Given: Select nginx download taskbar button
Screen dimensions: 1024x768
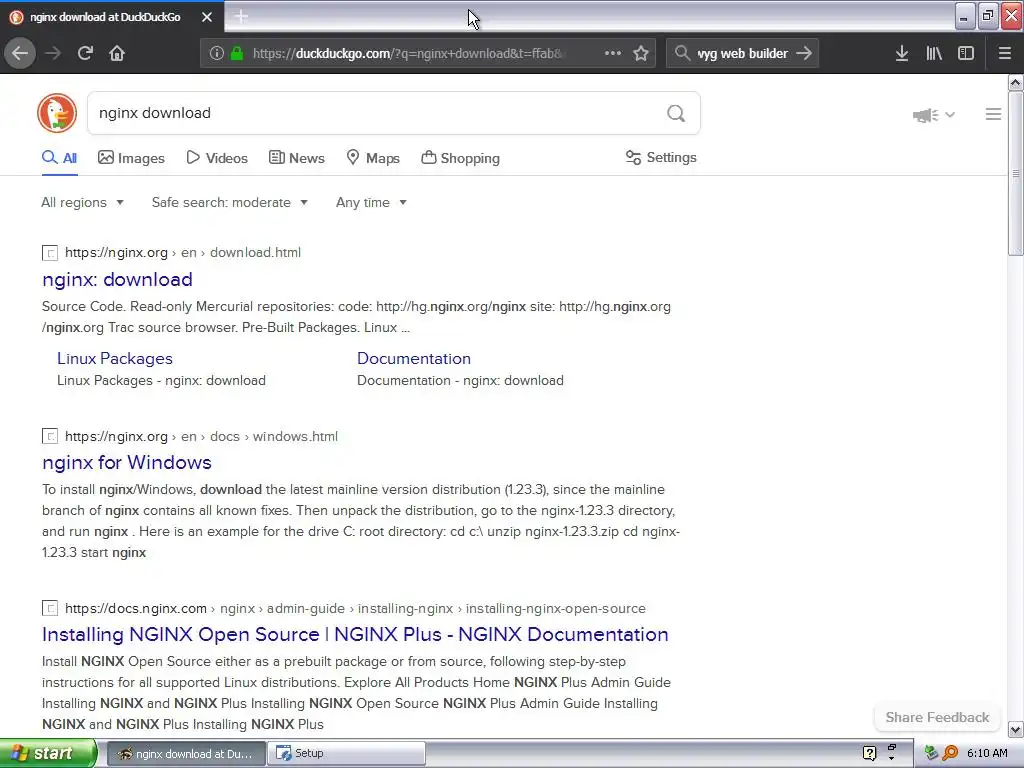Looking at the screenshot, I should pos(186,753).
